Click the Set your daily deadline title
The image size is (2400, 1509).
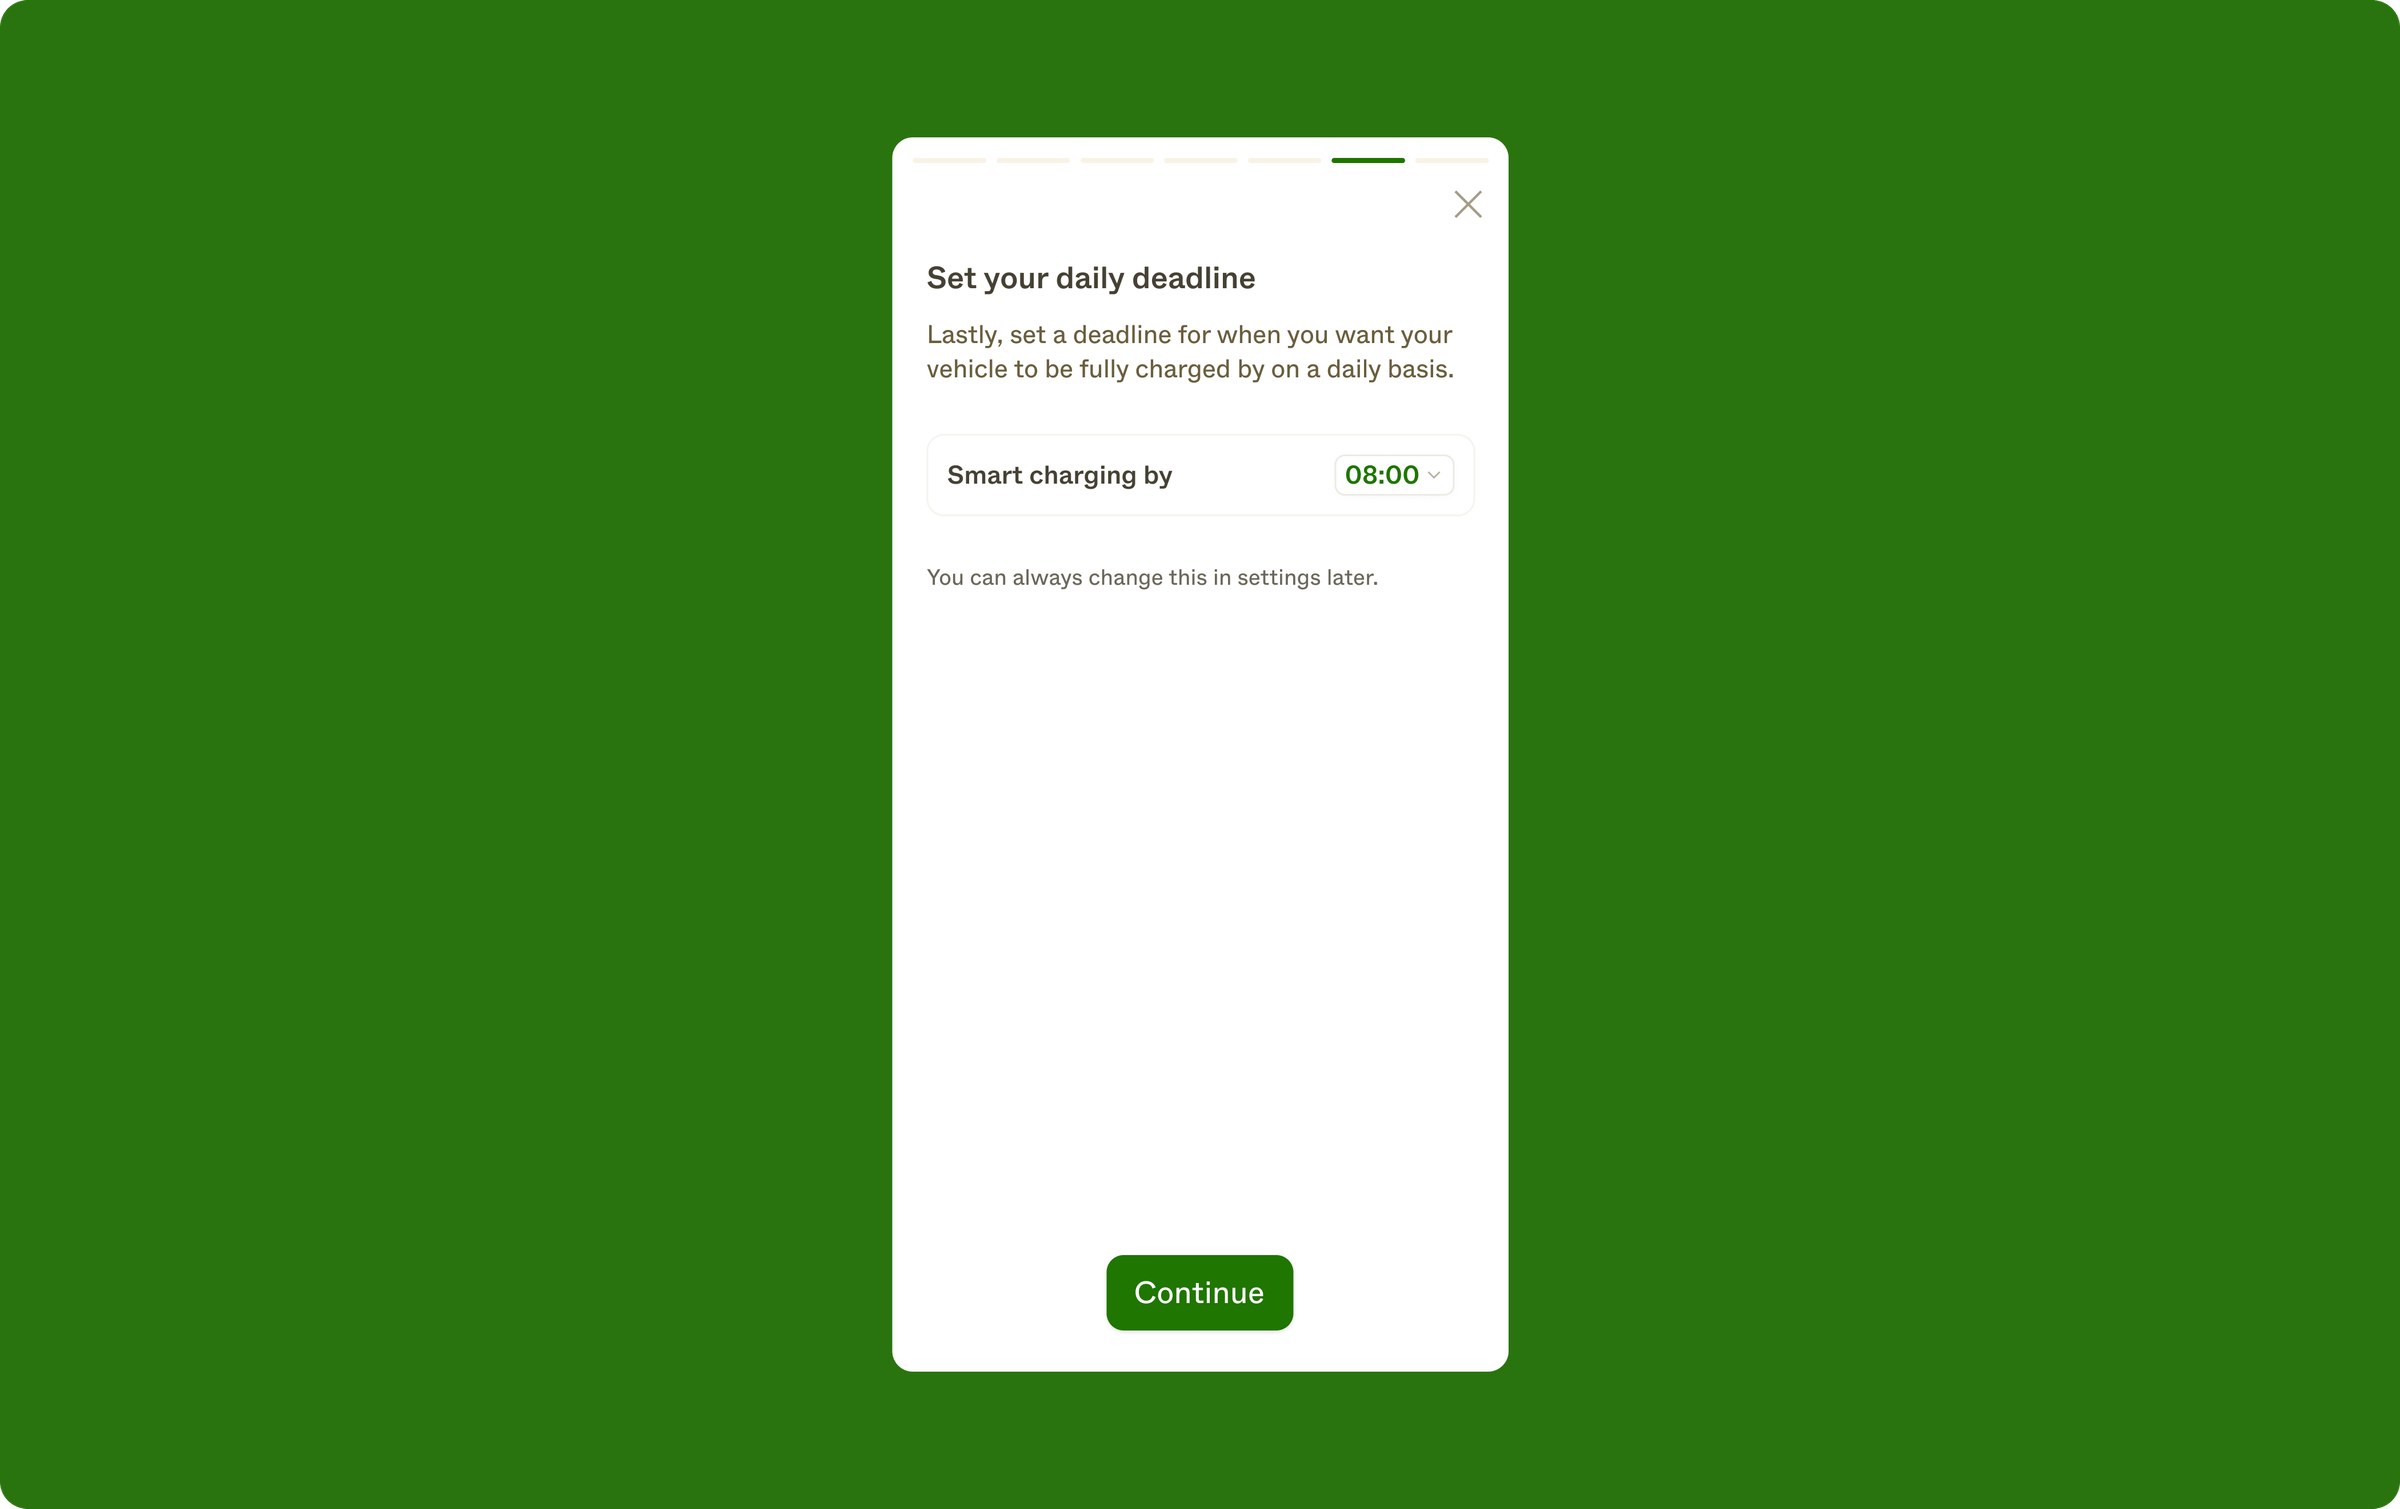[1091, 276]
